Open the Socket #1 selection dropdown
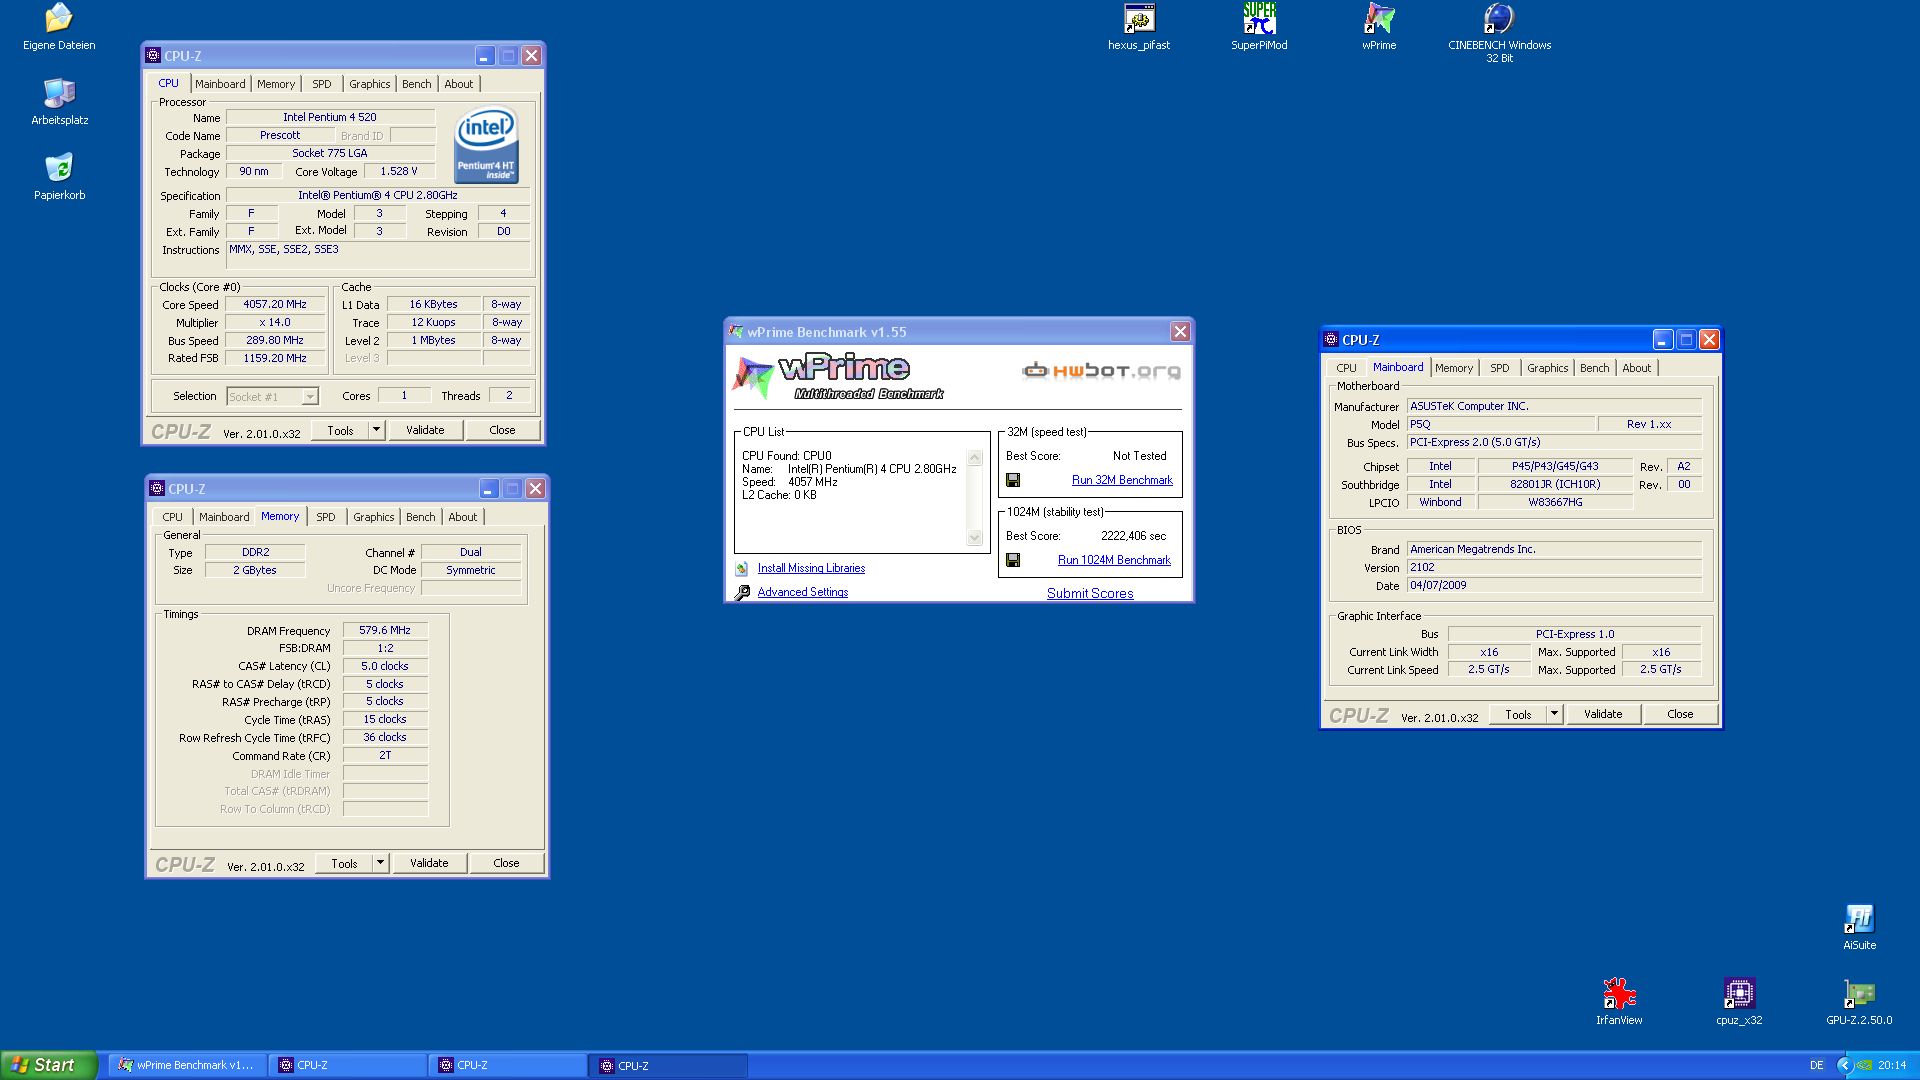Viewport: 1920px width, 1080px height. 310,397
